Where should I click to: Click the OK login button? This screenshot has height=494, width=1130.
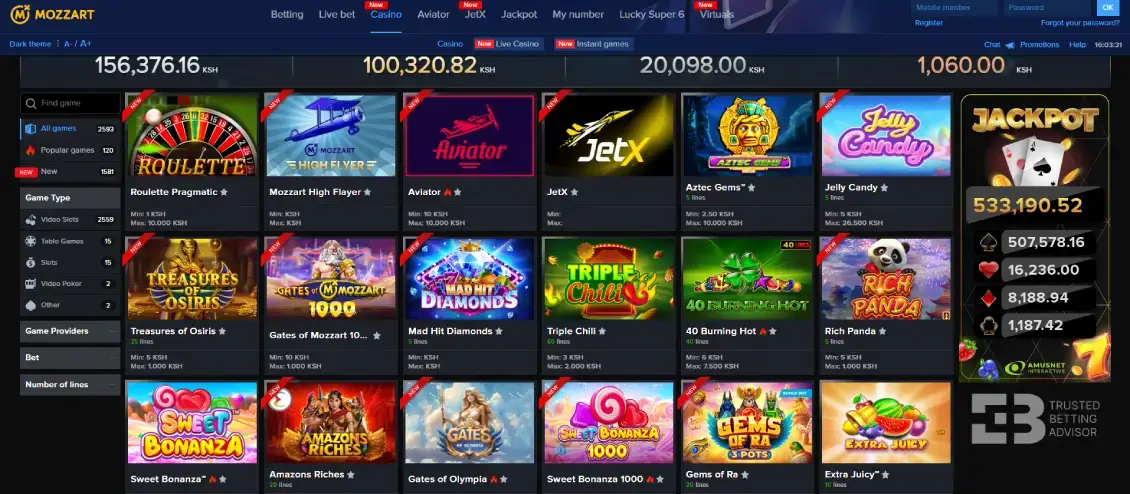(x=1108, y=8)
